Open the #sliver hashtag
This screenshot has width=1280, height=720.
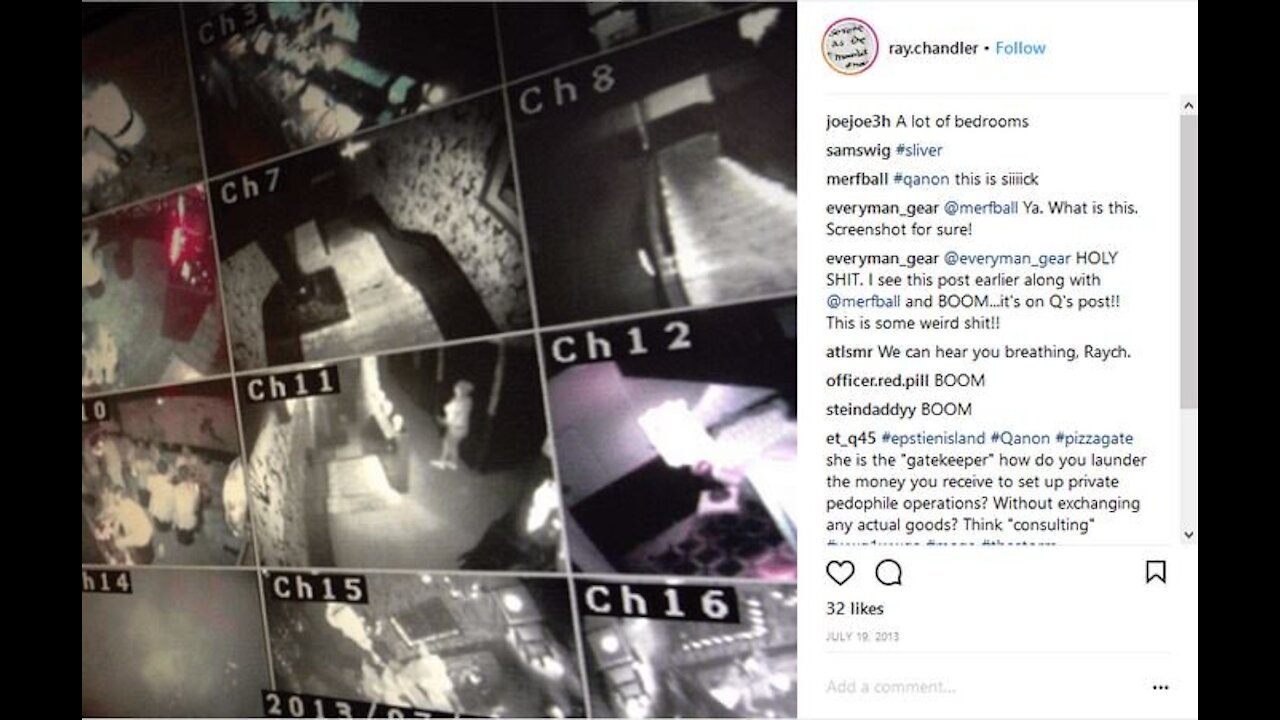pyautogui.click(x=918, y=150)
